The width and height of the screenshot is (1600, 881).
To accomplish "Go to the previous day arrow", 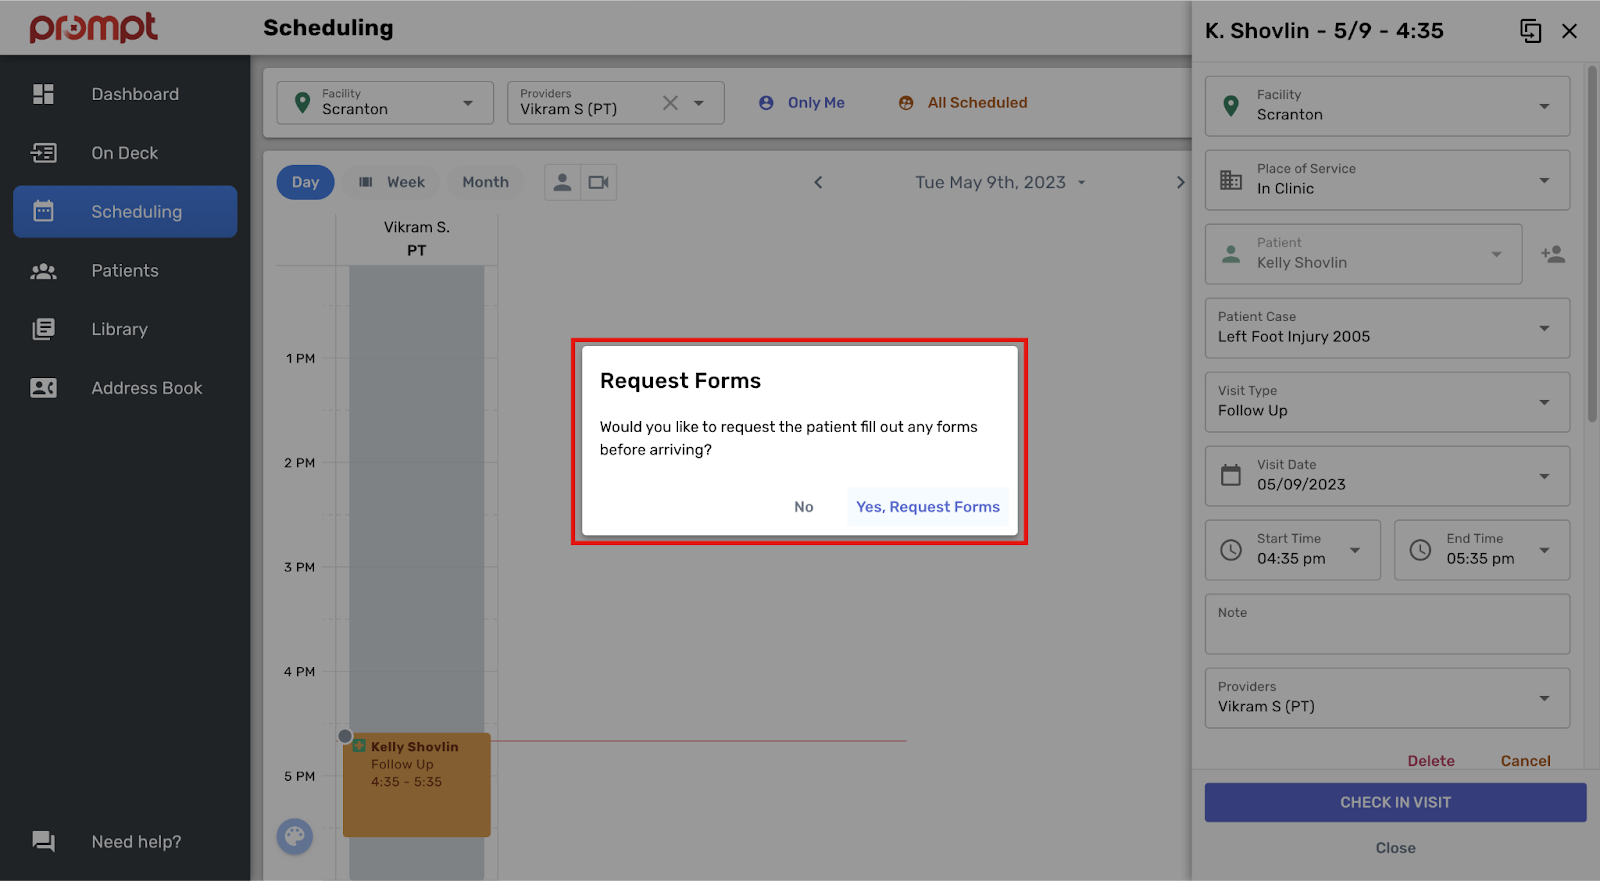I will point(818,182).
